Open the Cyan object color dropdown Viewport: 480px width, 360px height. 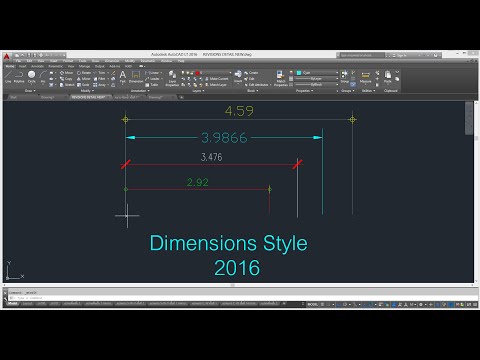point(317,73)
